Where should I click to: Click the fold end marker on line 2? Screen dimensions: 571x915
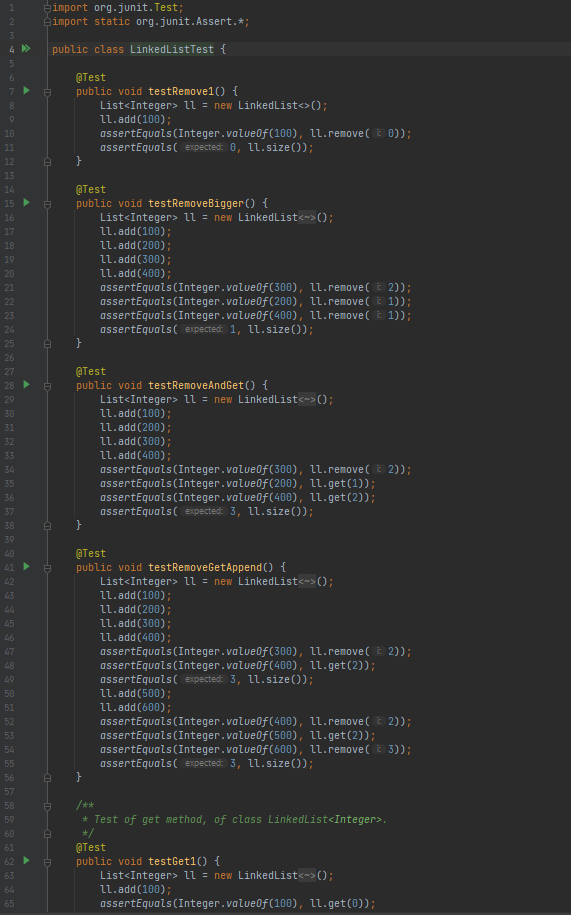tap(47, 22)
